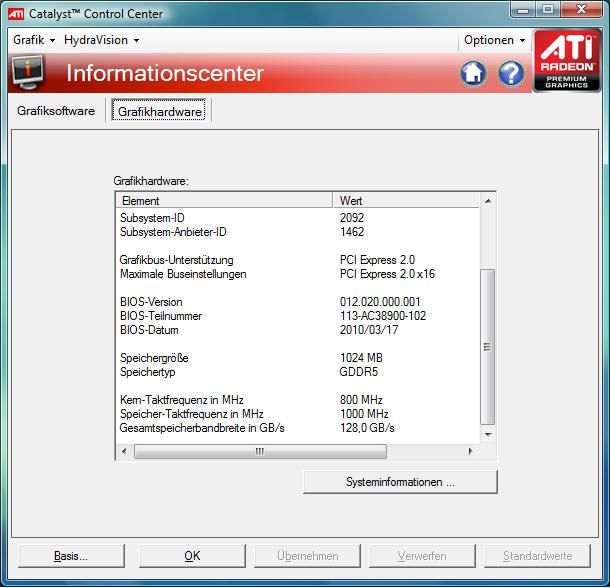
Task: Click the value 2010/03/17
Action: tap(369, 330)
